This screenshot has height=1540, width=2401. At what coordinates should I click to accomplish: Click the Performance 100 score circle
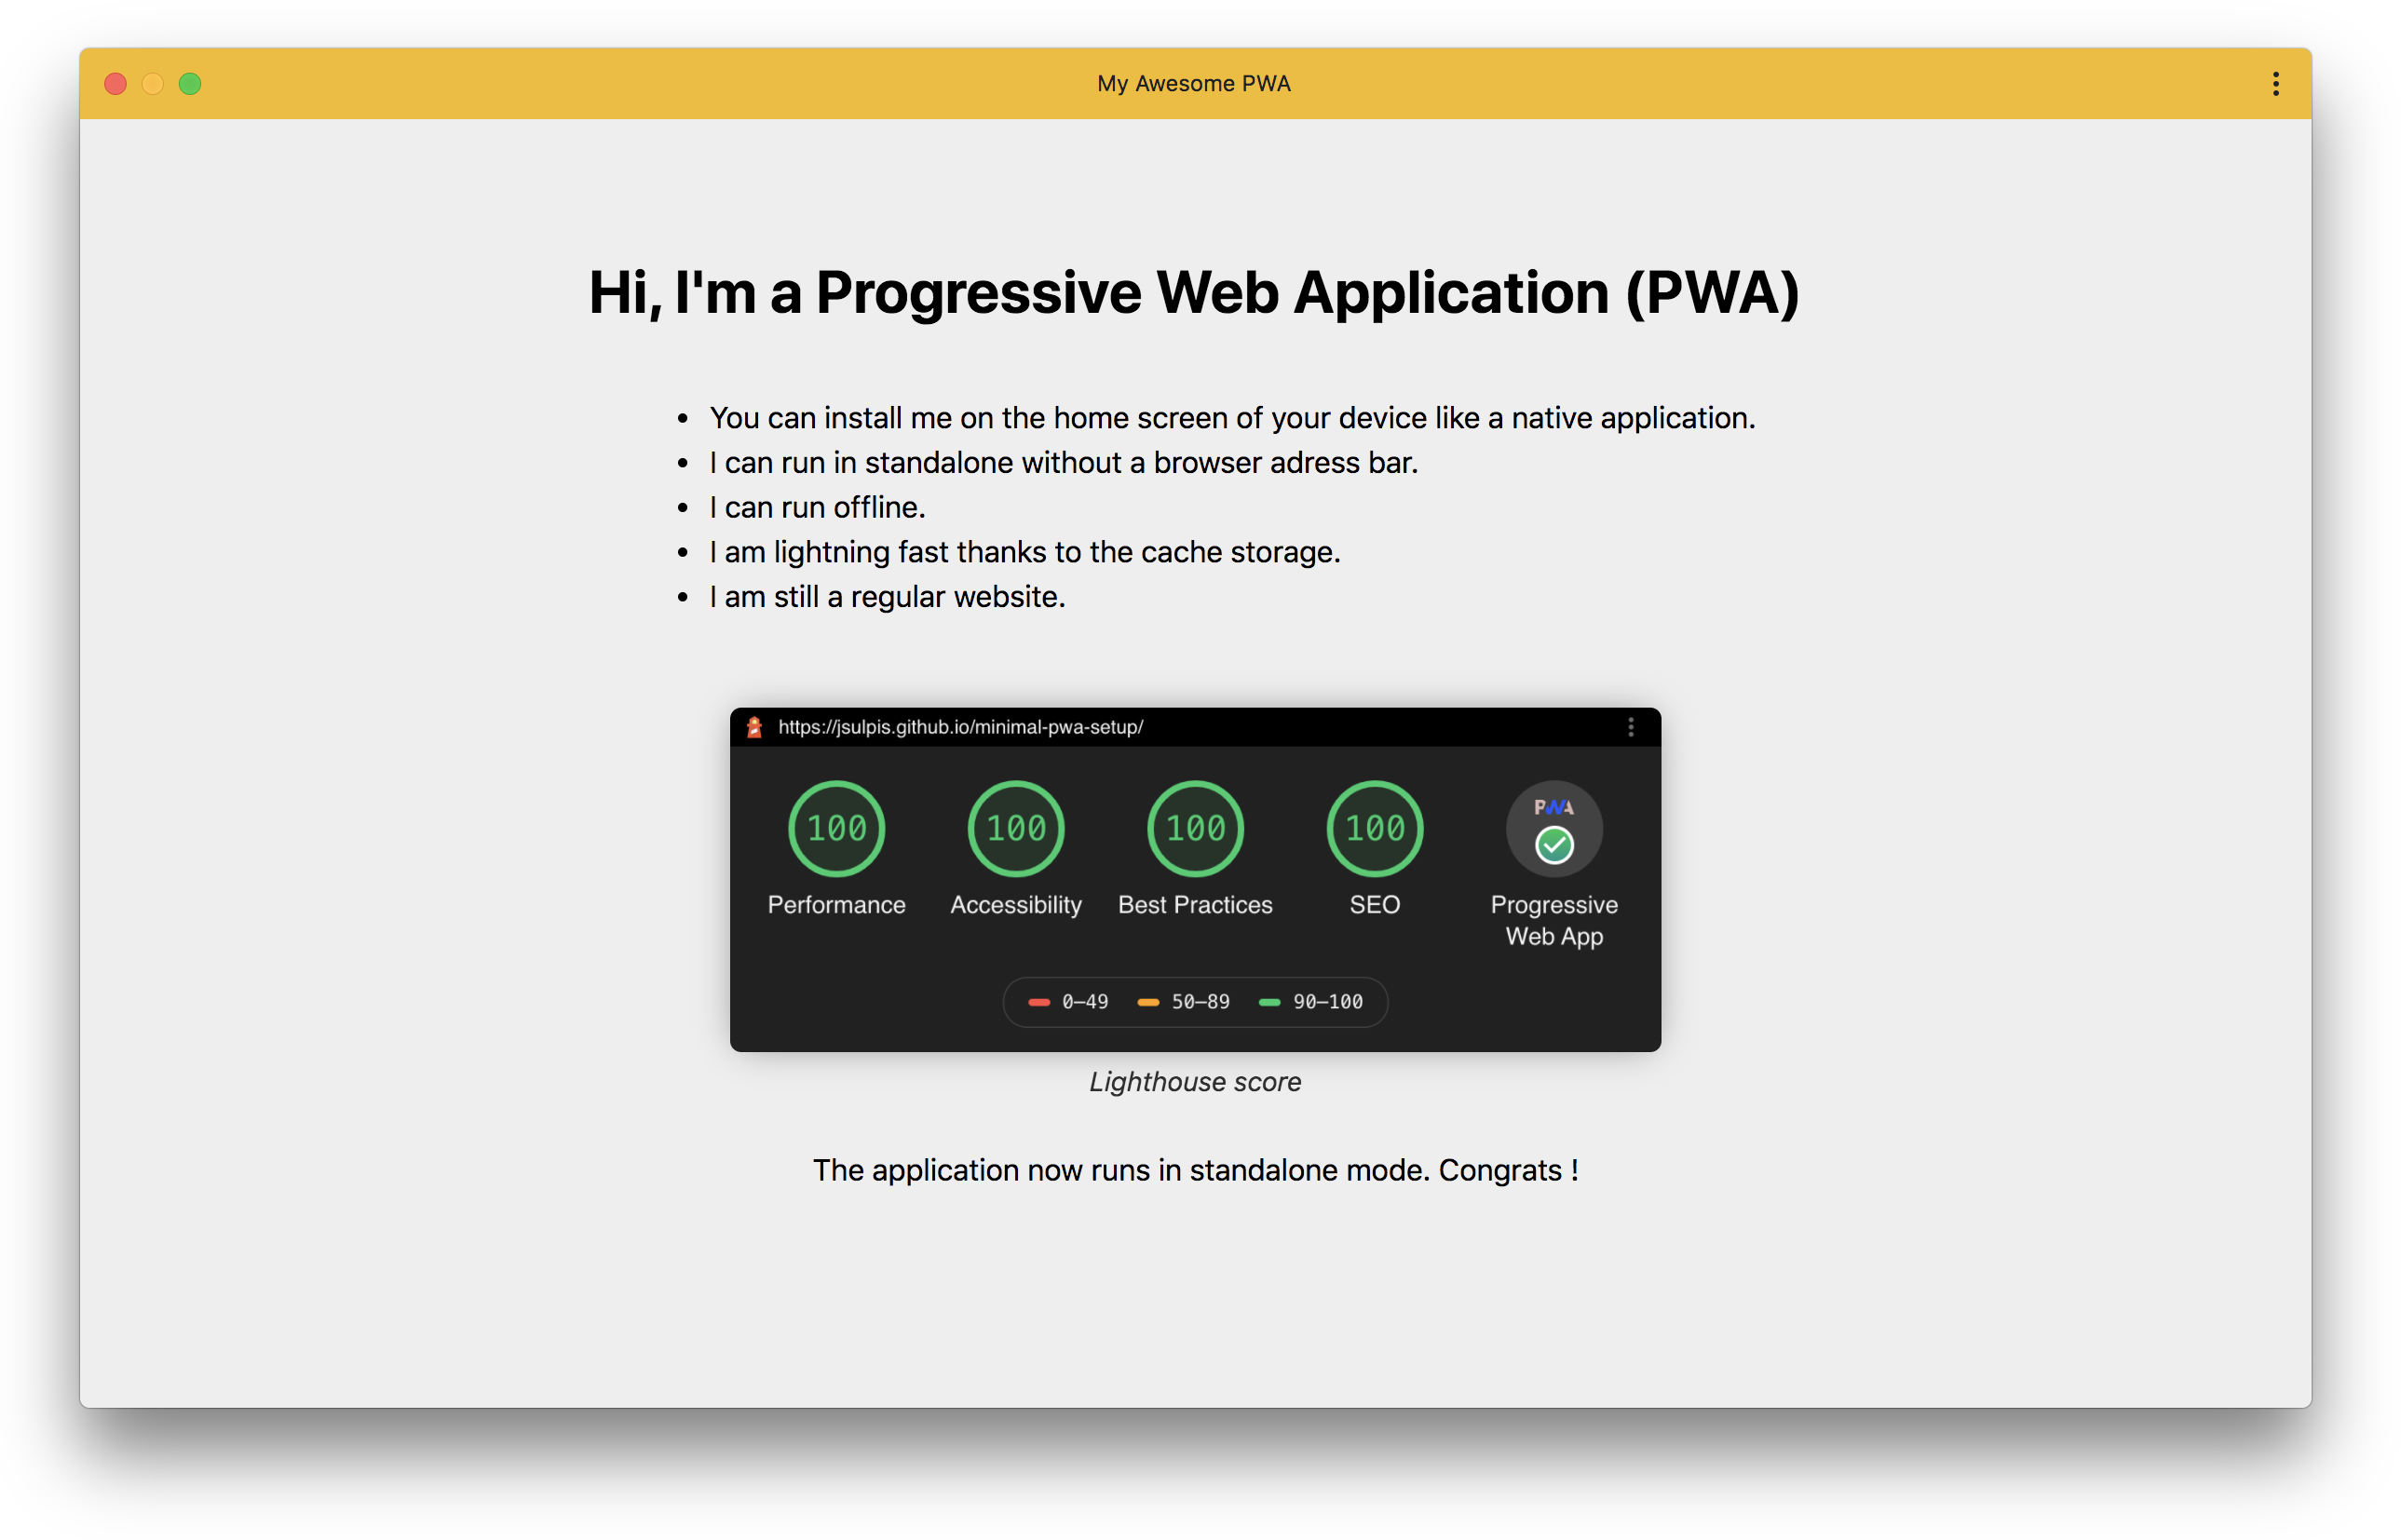836,828
